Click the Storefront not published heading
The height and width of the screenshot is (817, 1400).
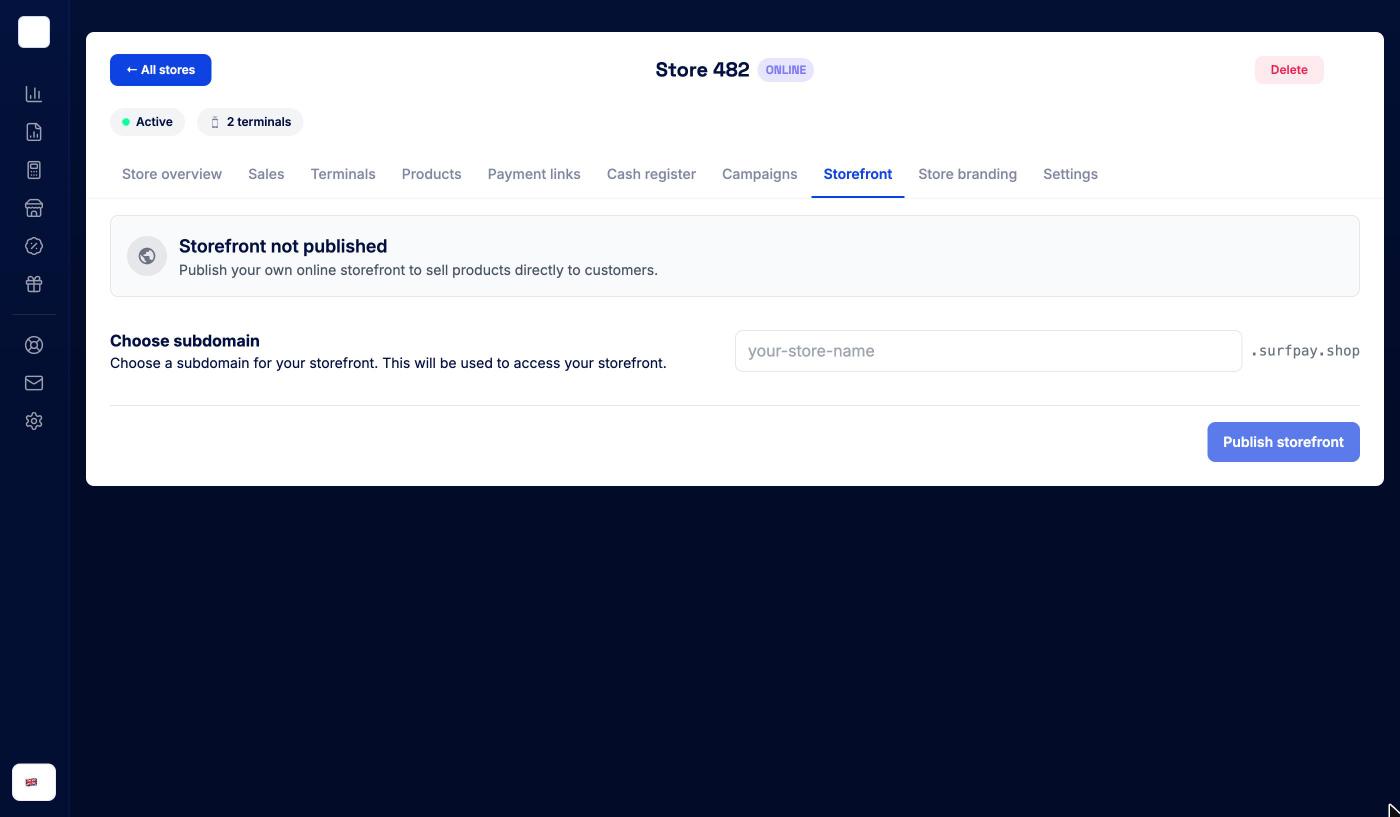tap(283, 246)
